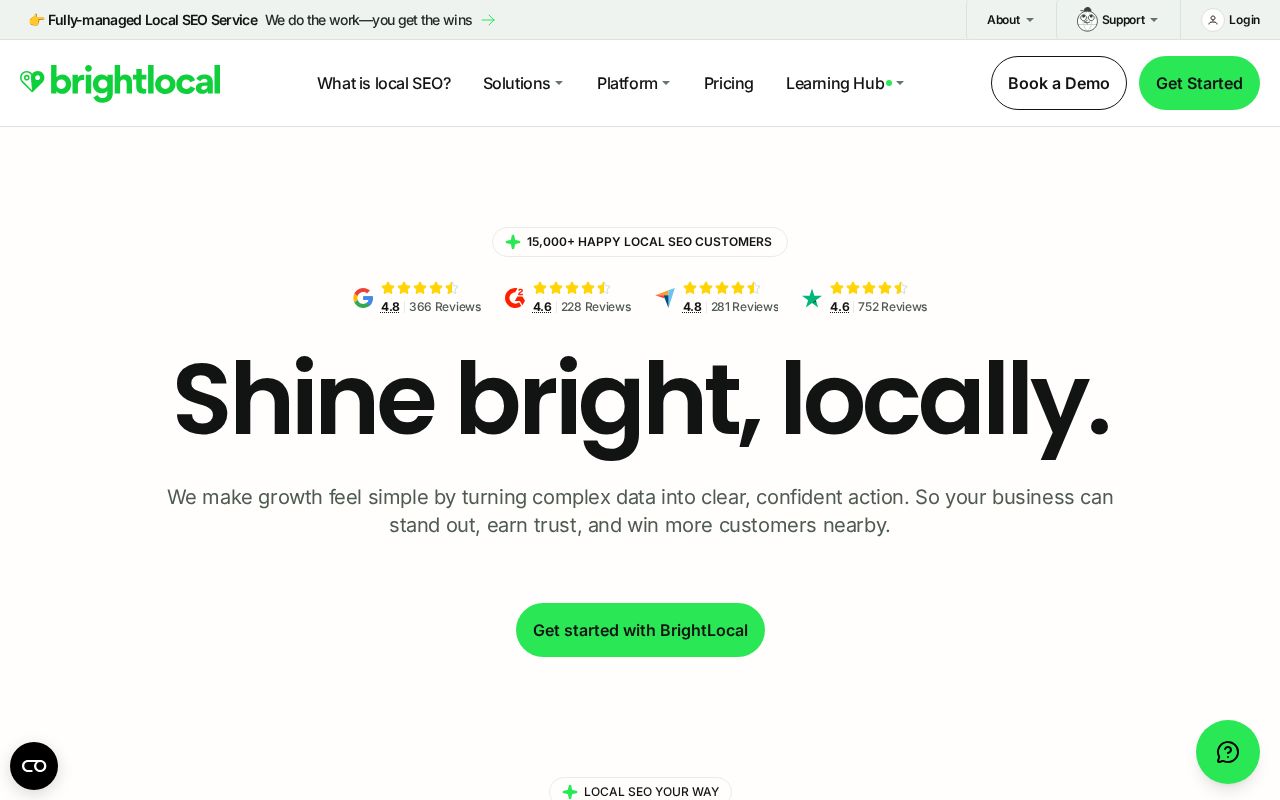1280x800 pixels.
Task: Click the Get Started header button
Action: 1199,83
